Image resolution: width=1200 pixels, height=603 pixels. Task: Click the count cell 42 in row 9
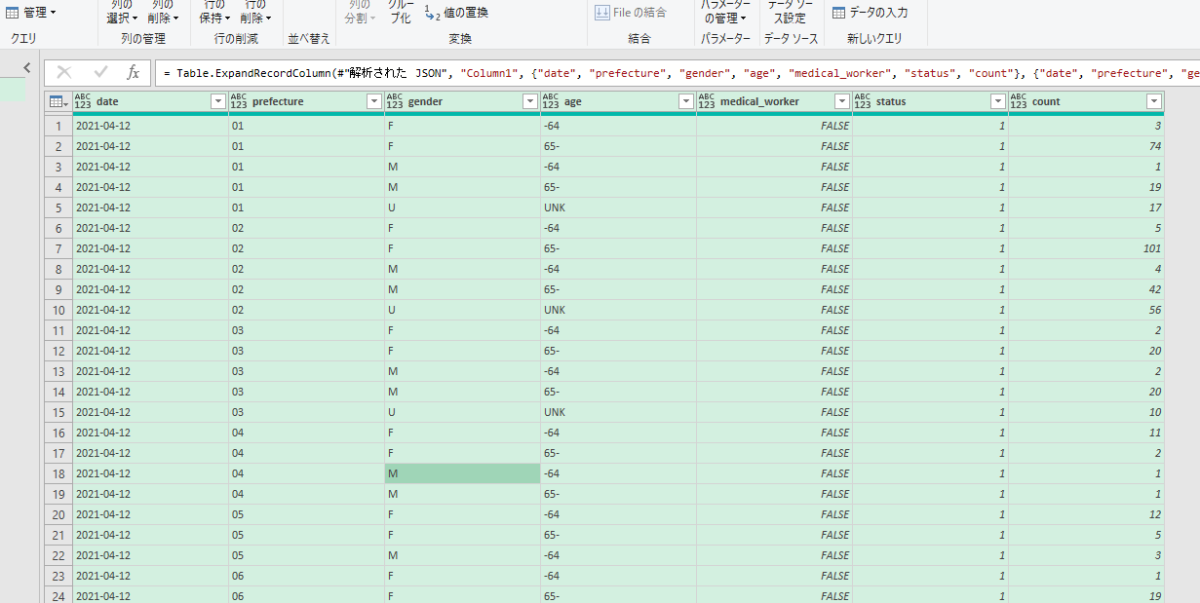point(1086,289)
